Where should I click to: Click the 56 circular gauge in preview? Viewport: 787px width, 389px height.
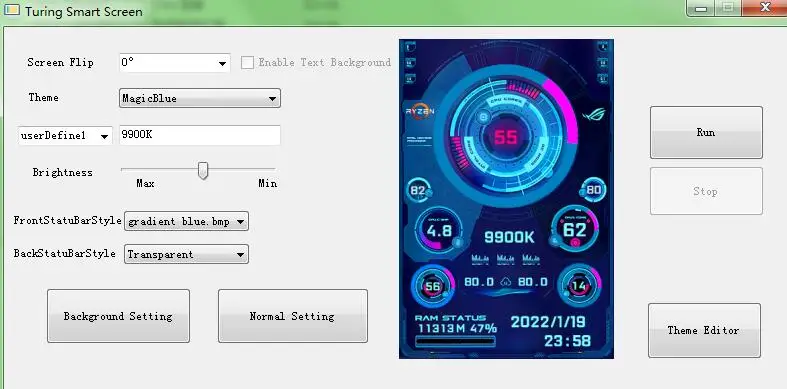[x=433, y=287]
